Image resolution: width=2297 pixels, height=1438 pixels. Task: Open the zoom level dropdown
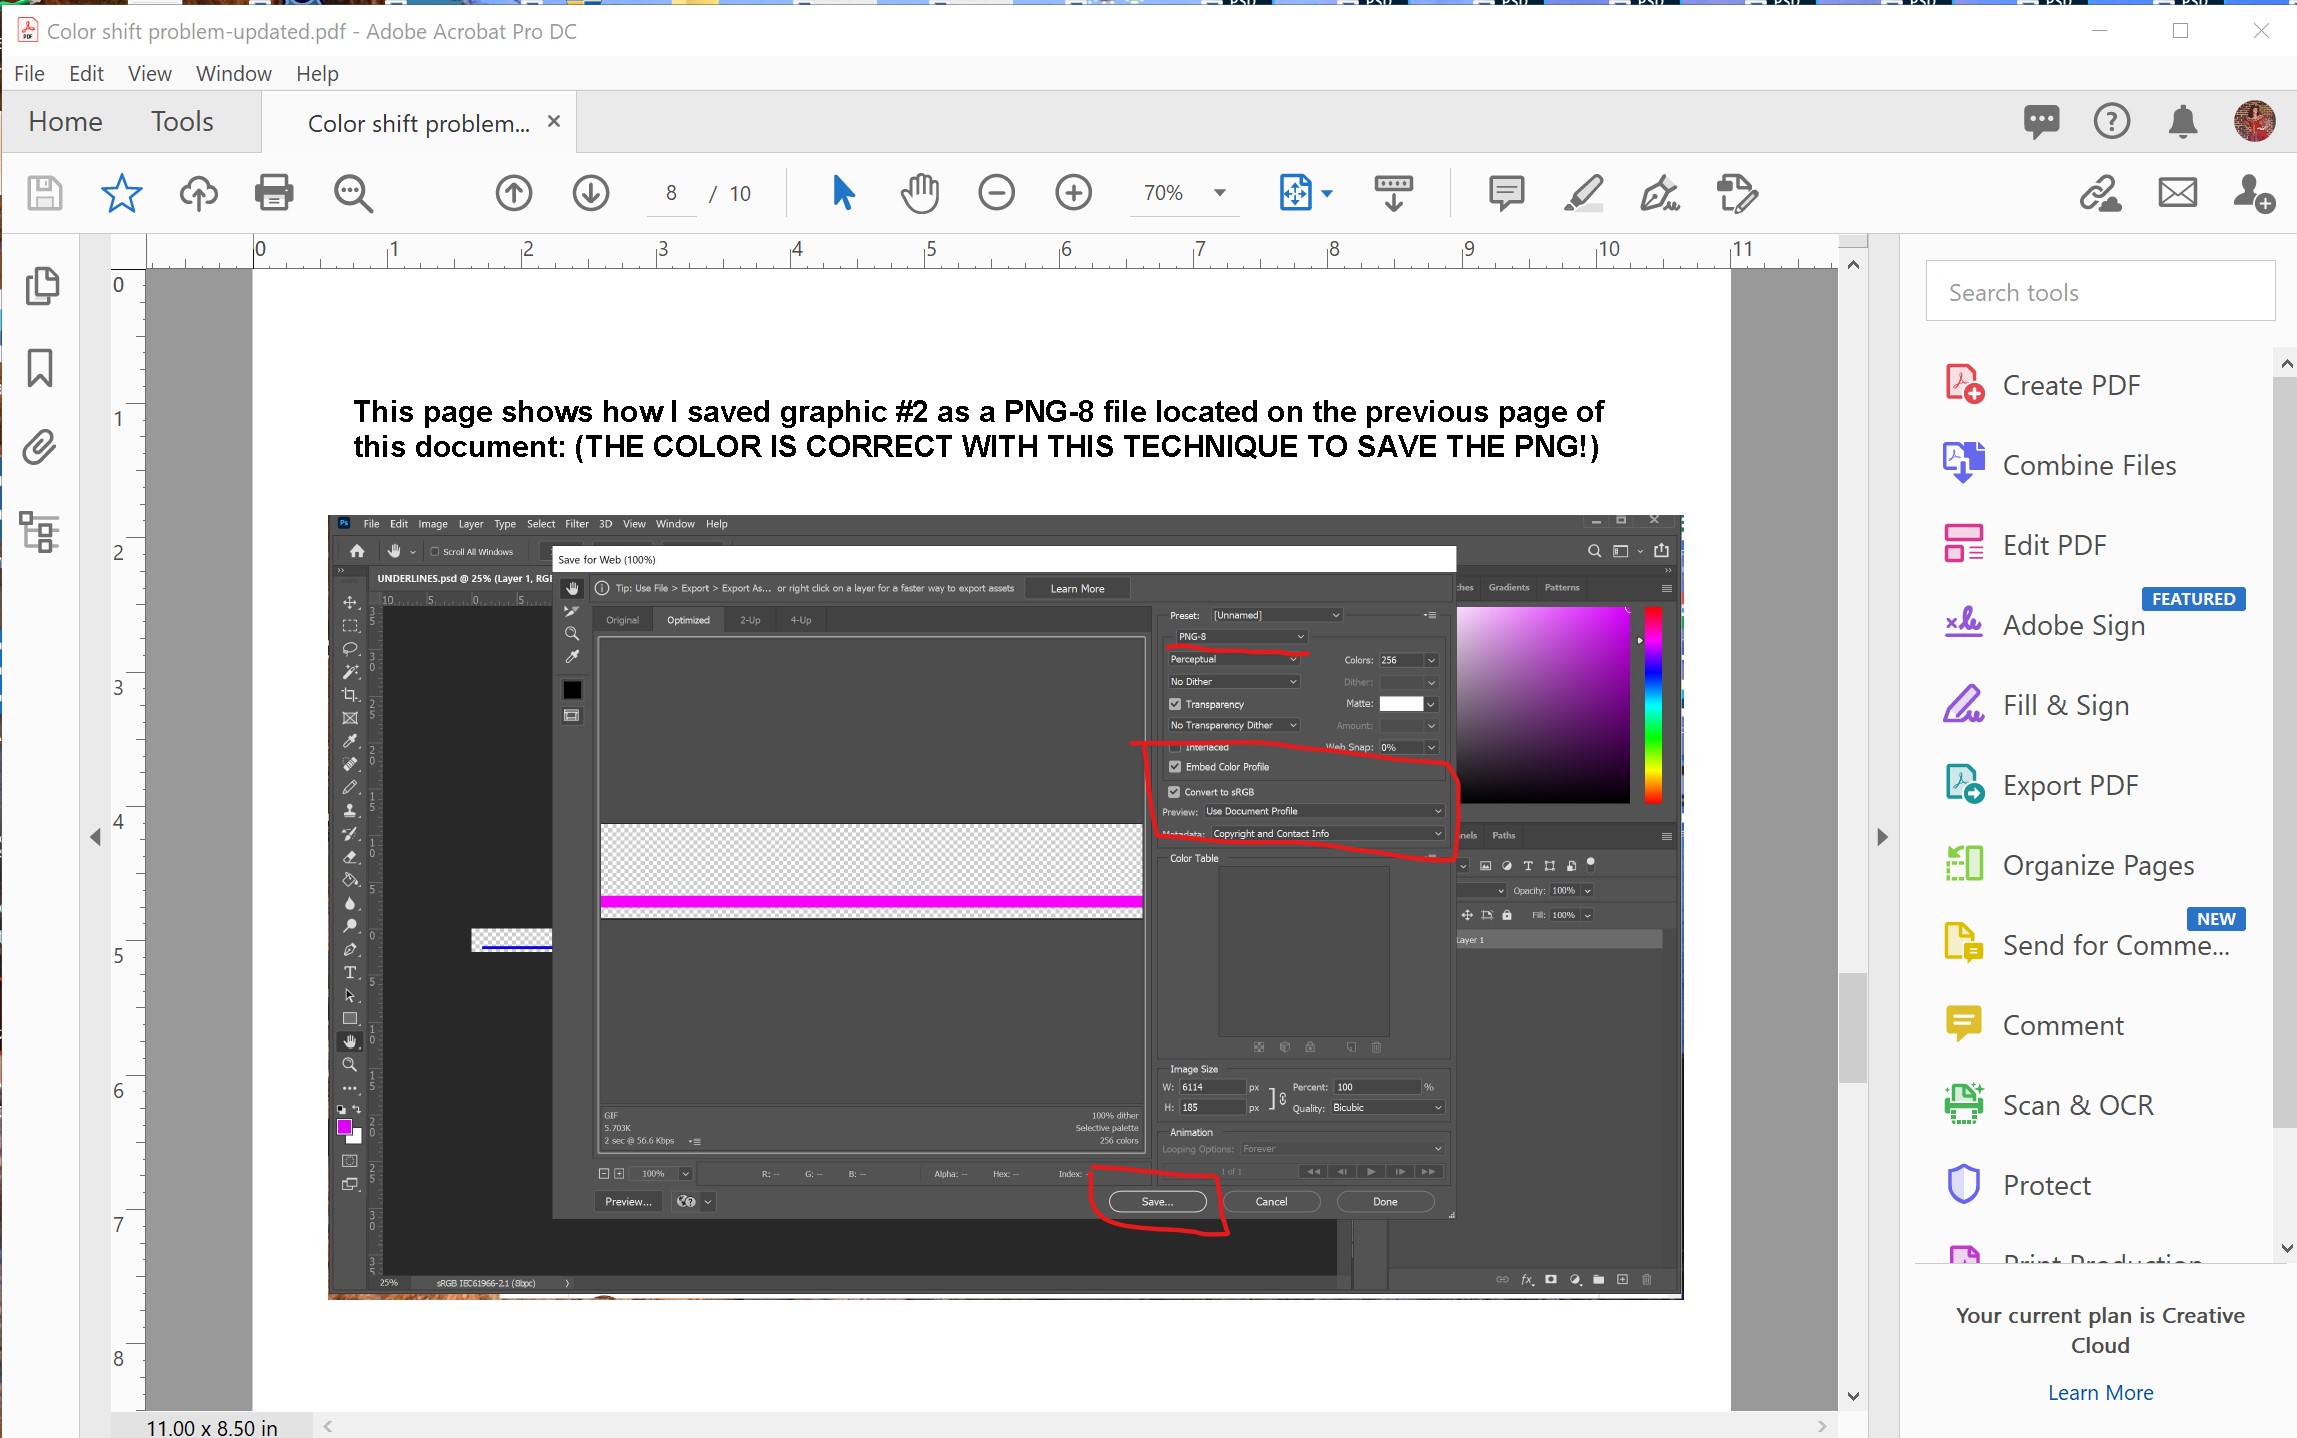1220,193
